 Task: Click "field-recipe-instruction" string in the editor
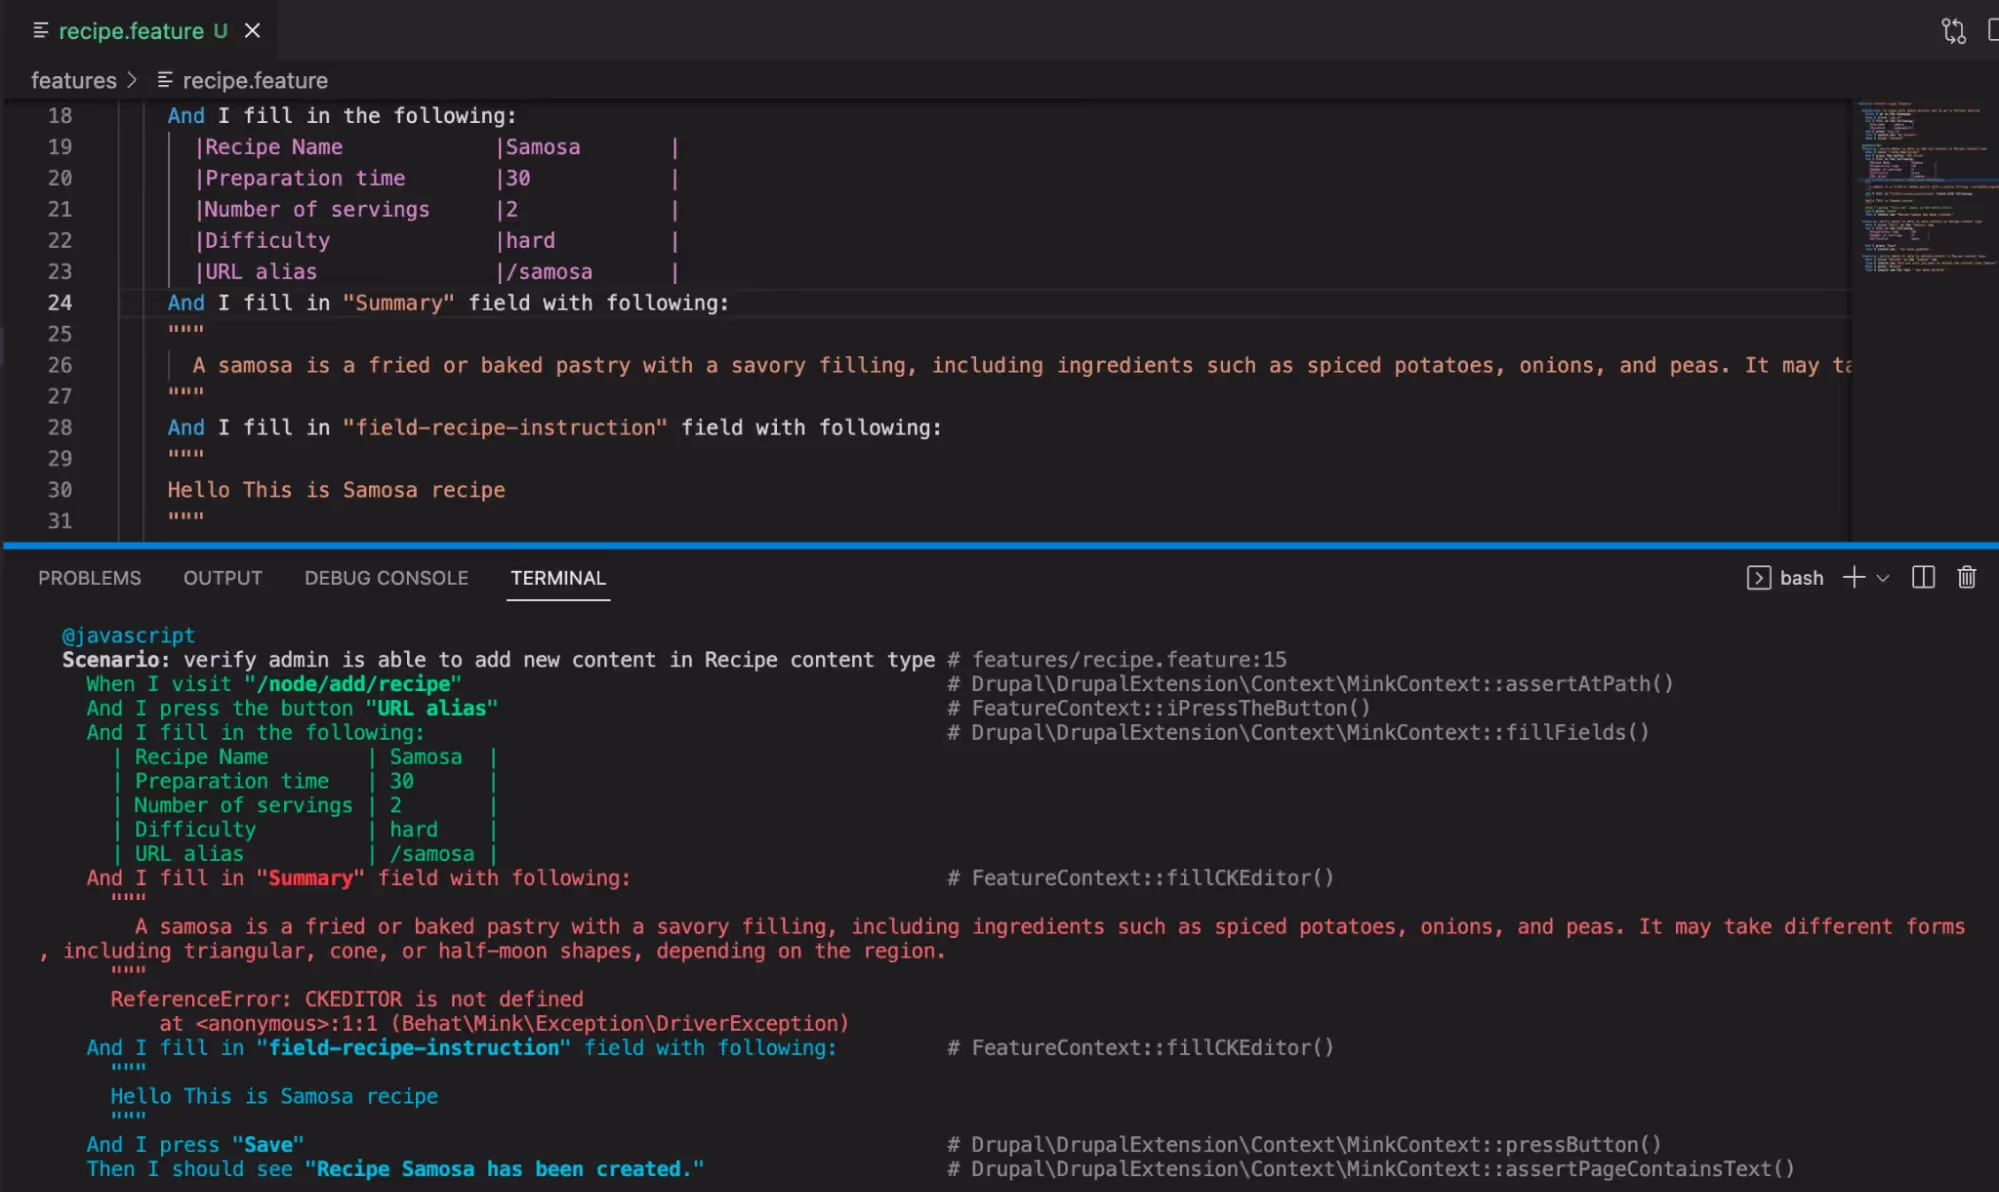[x=505, y=428]
